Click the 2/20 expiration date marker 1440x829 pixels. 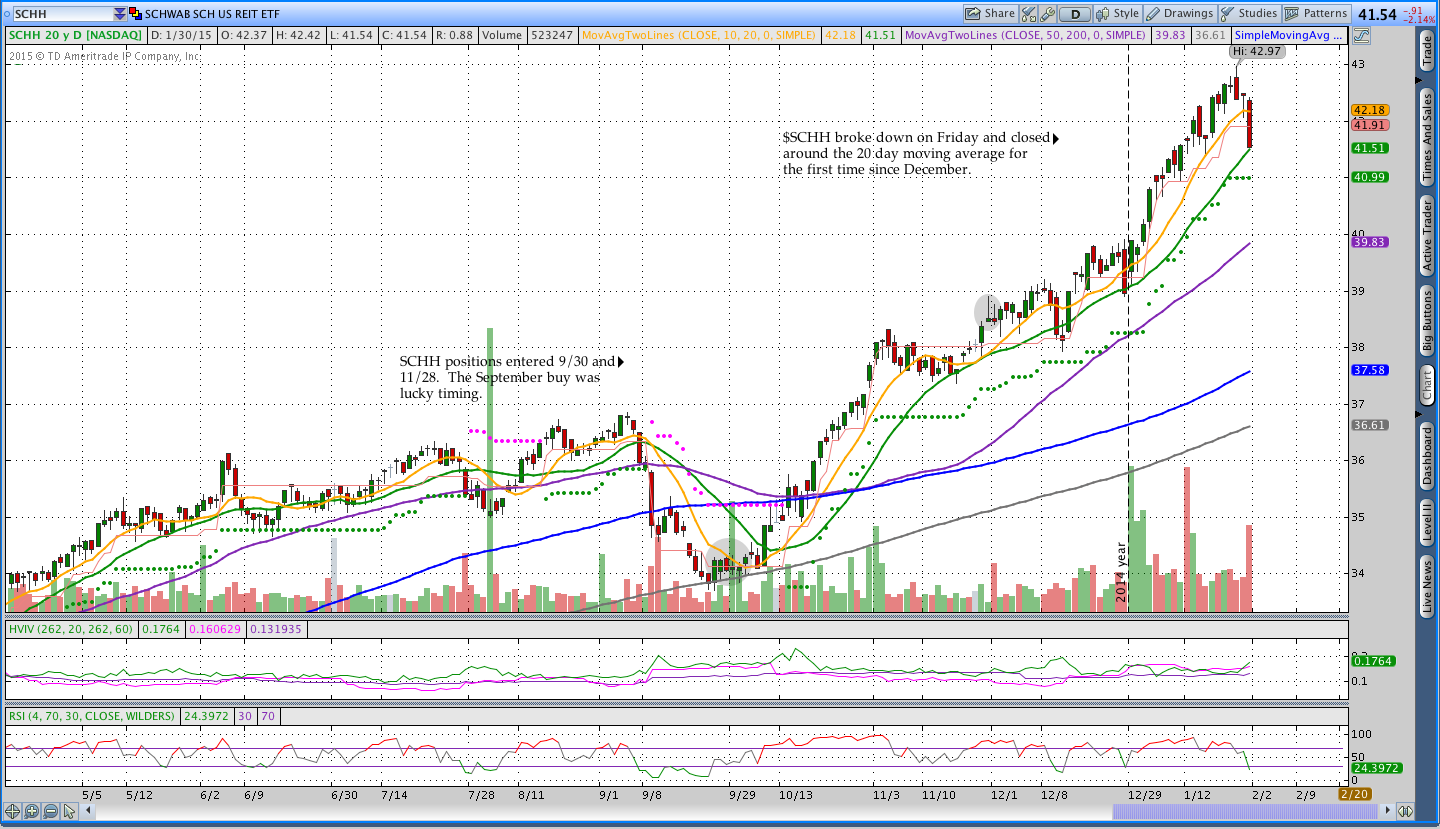1354,794
